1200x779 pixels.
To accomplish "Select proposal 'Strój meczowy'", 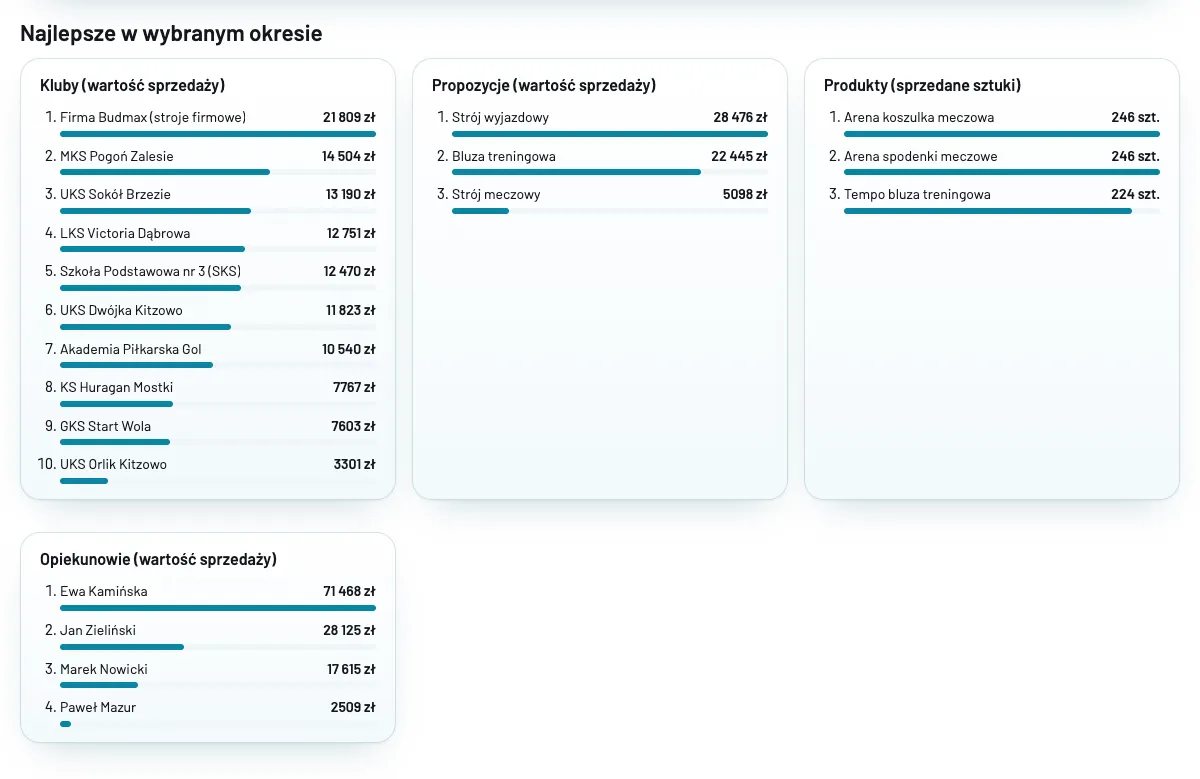I will pos(496,194).
